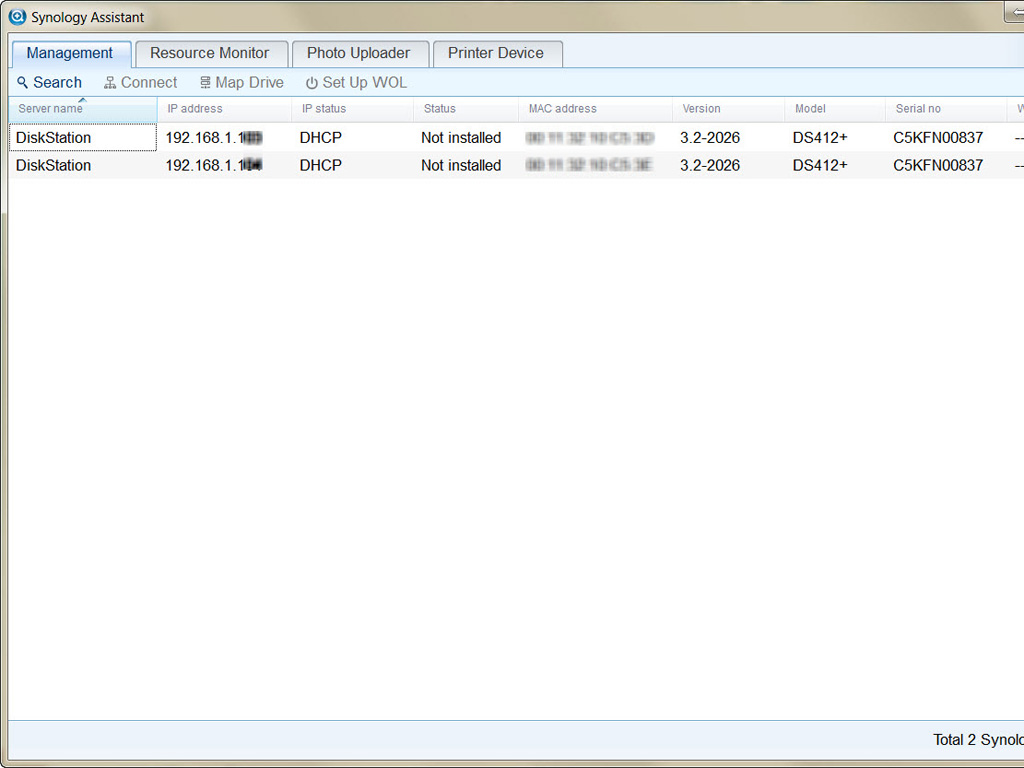Click the blurred MAC address in first row

click(590, 138)
